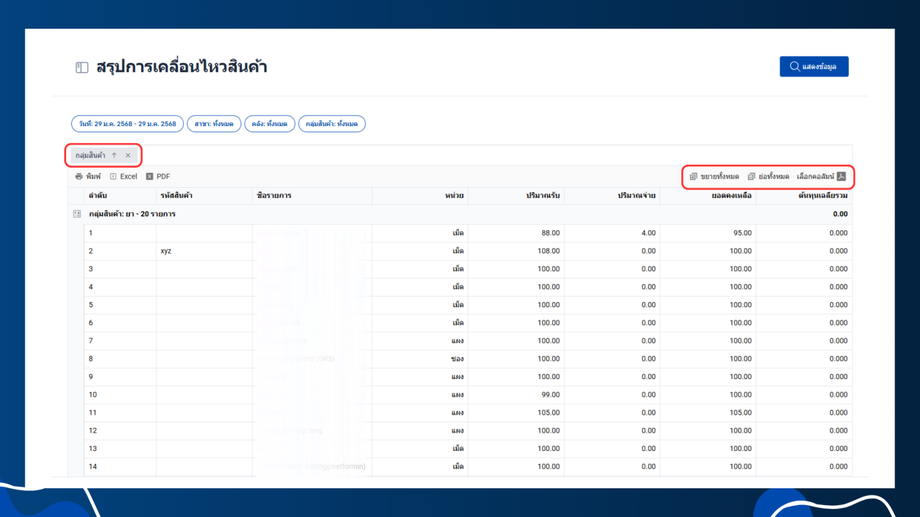Click the blue แสดงข้อมูล search button

tap(814, 66)
